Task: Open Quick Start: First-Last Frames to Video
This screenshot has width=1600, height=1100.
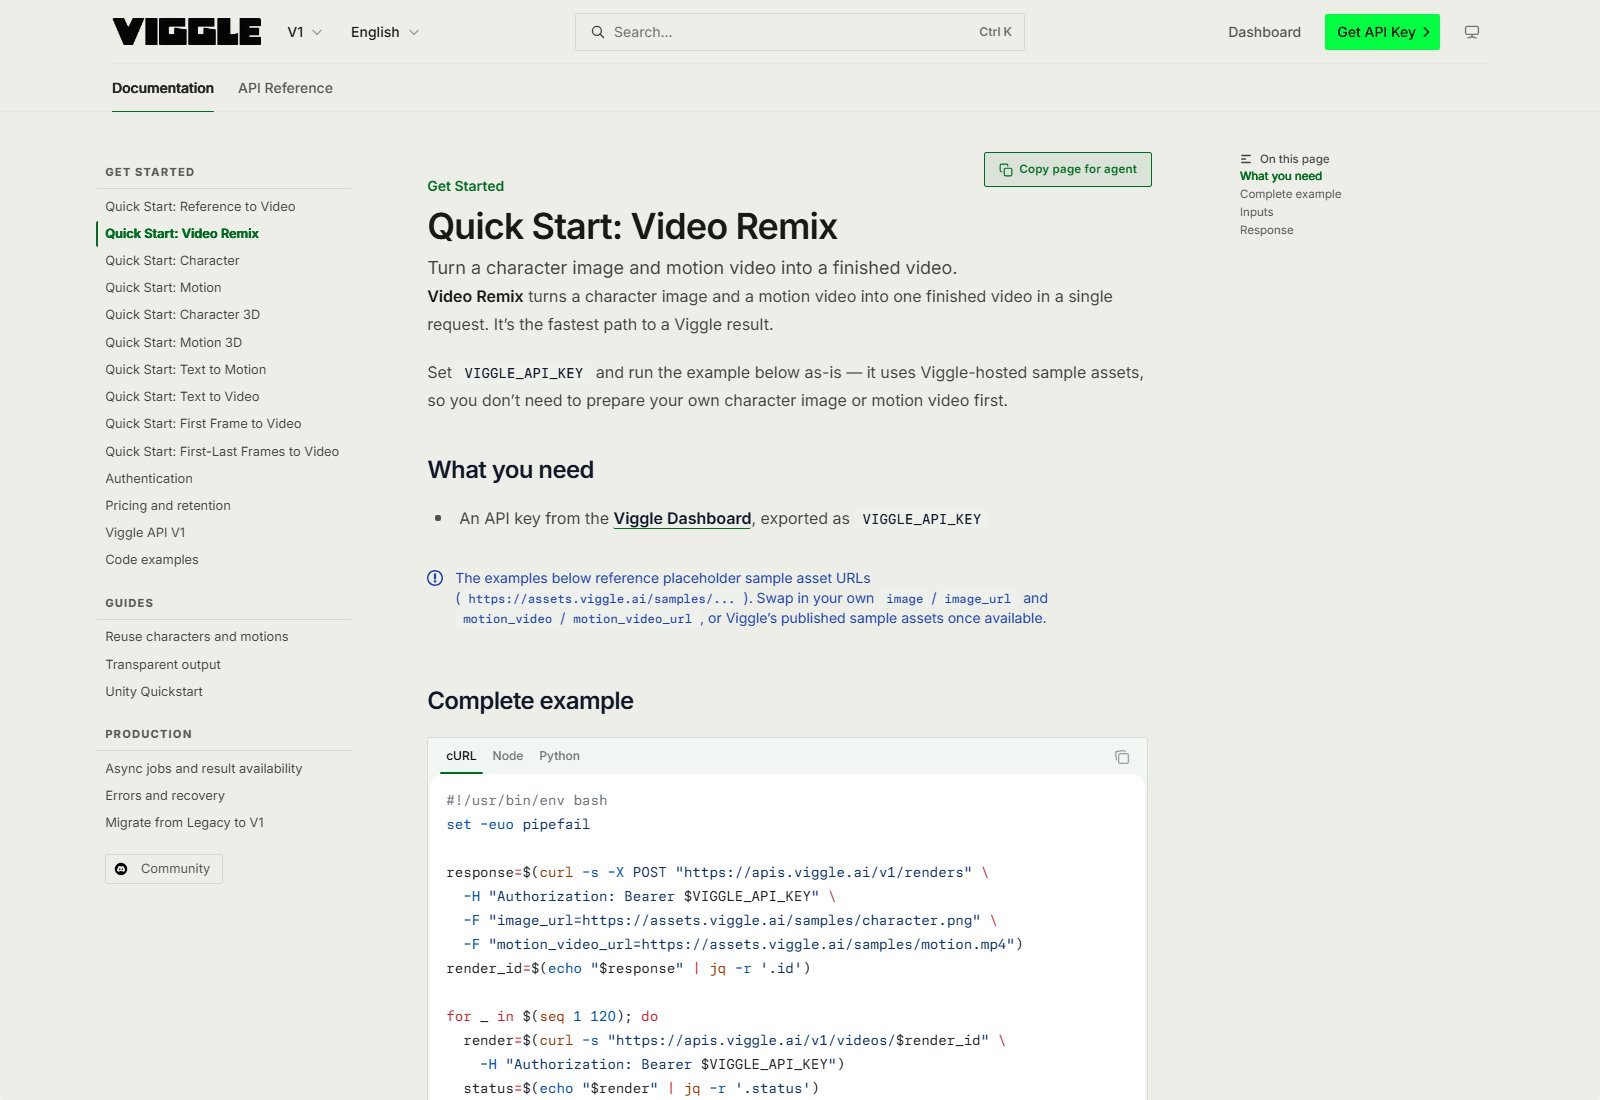Action: (222, 451)
